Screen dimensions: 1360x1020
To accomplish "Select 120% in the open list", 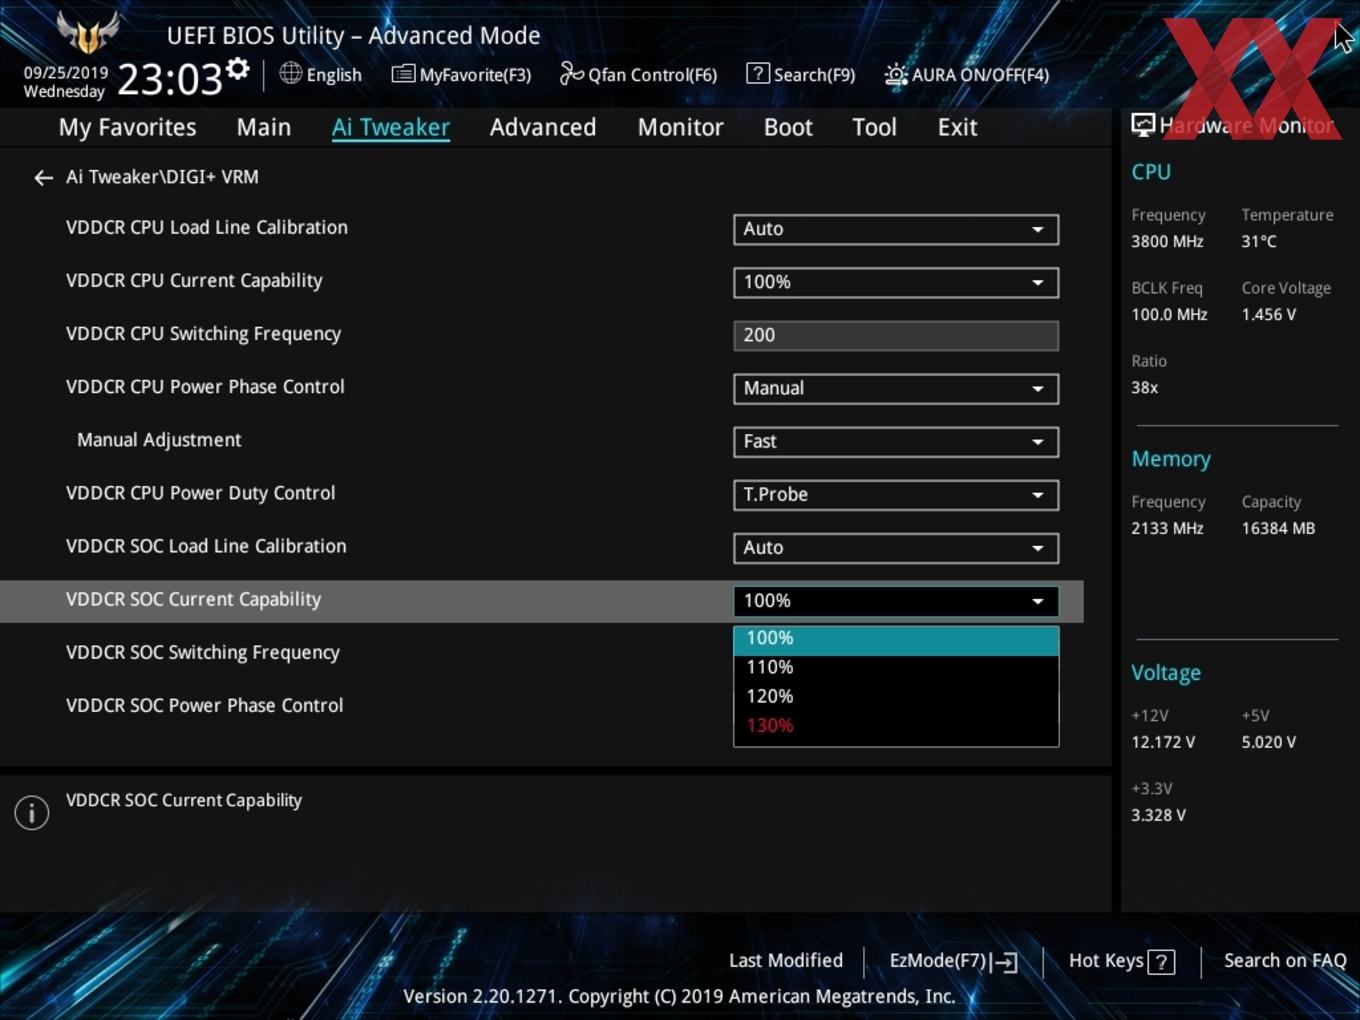I will [896, 696].
